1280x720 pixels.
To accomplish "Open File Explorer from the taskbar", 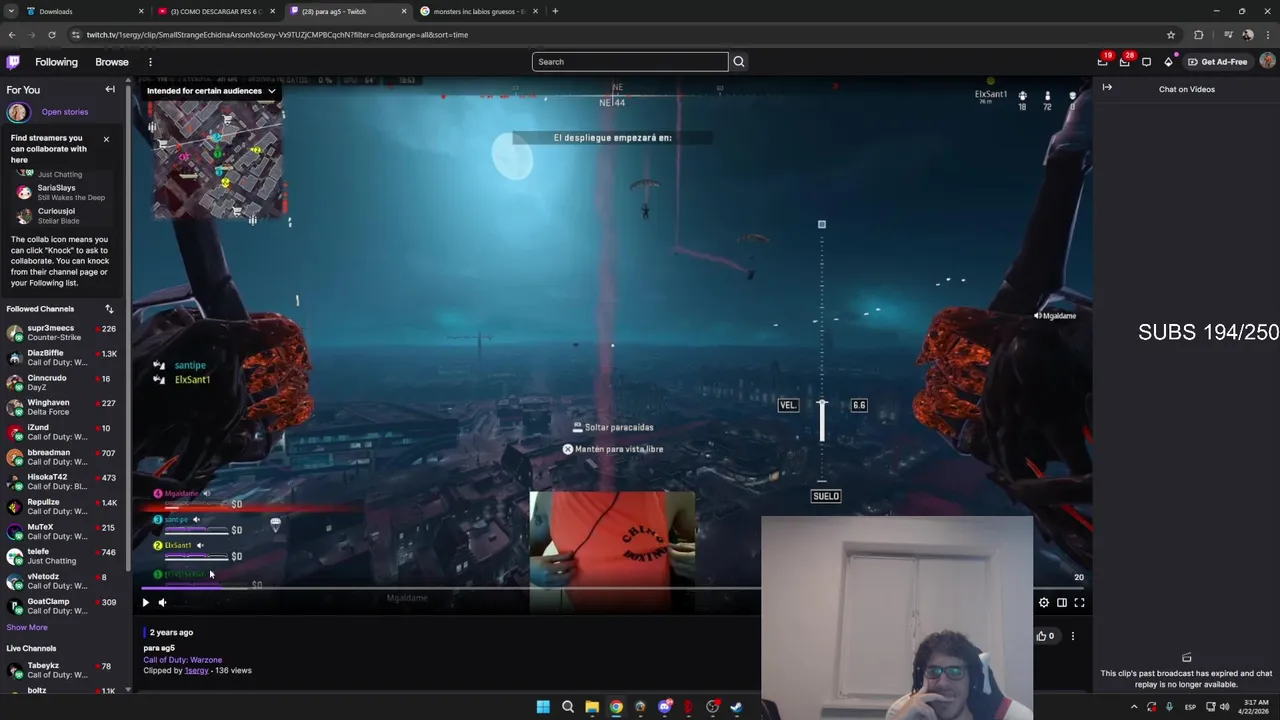I will (592, 707).
